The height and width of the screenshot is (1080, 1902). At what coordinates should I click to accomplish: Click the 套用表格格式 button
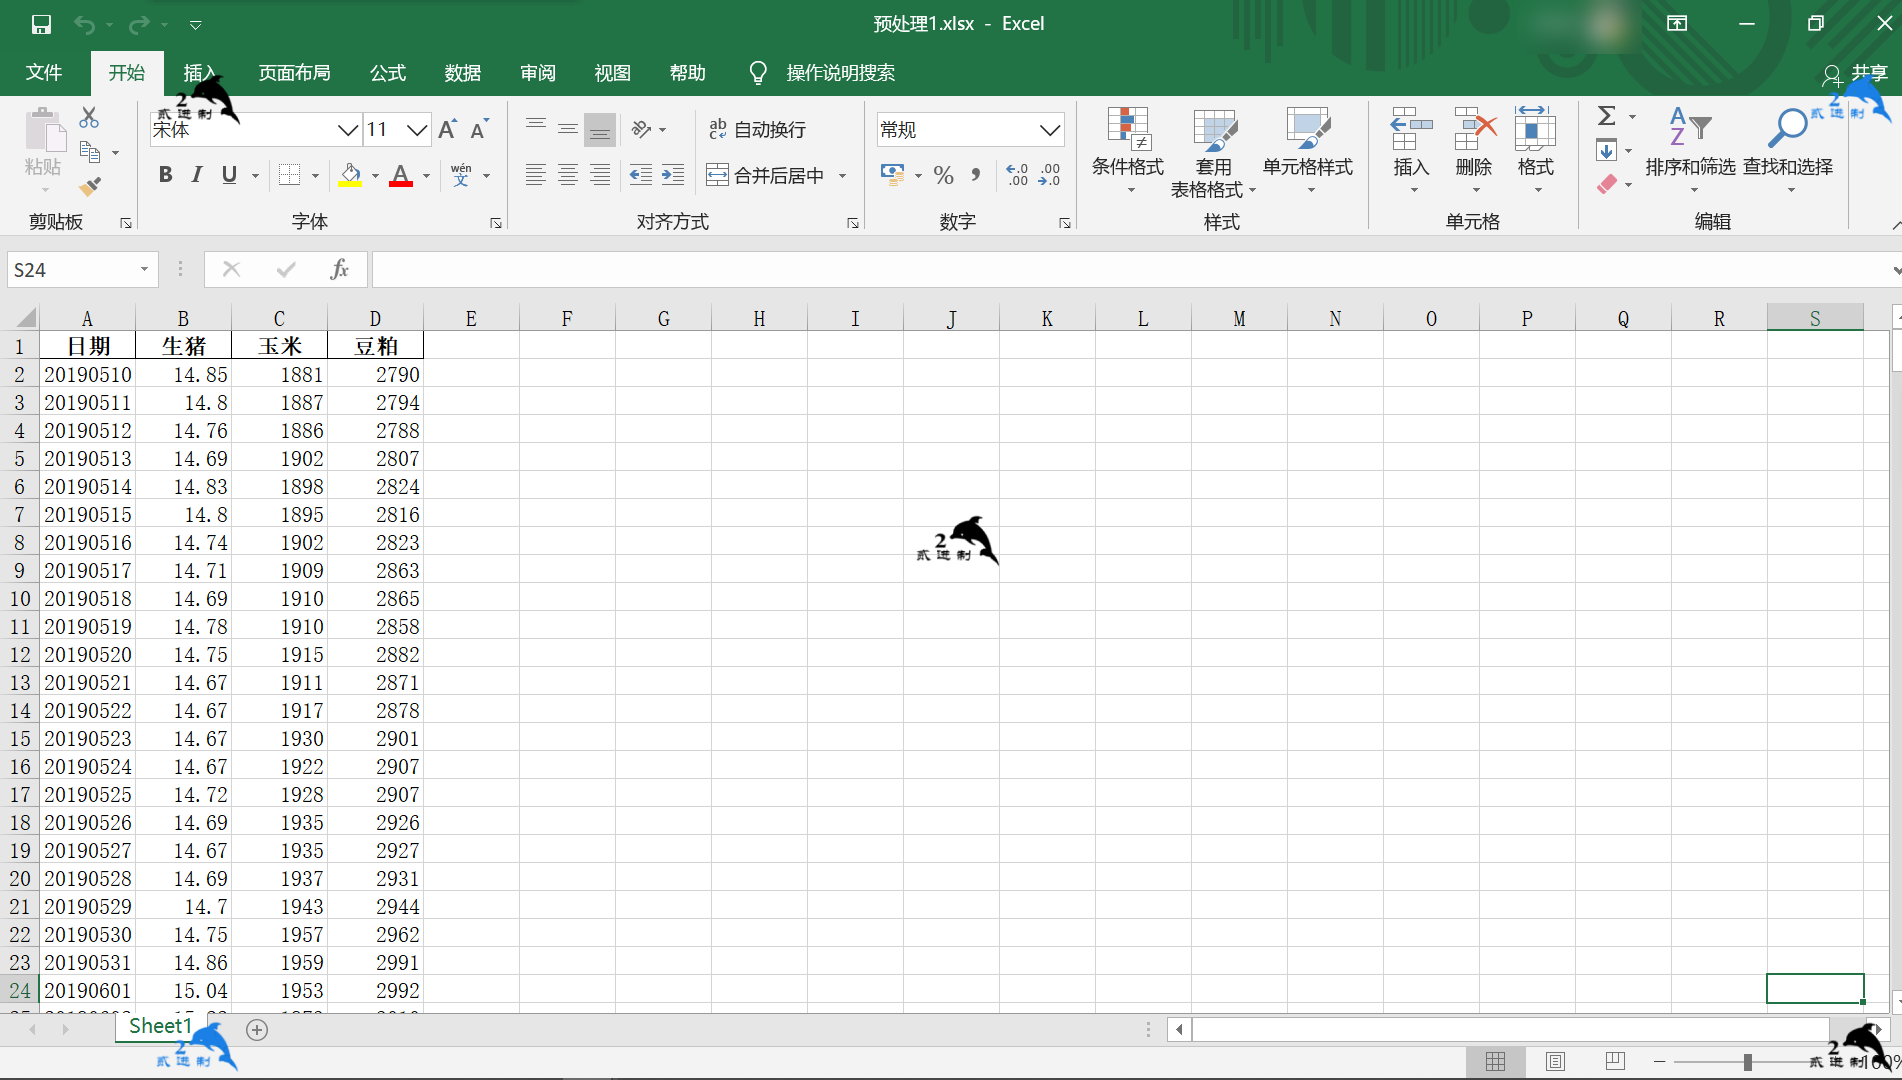click(1213, 153)
